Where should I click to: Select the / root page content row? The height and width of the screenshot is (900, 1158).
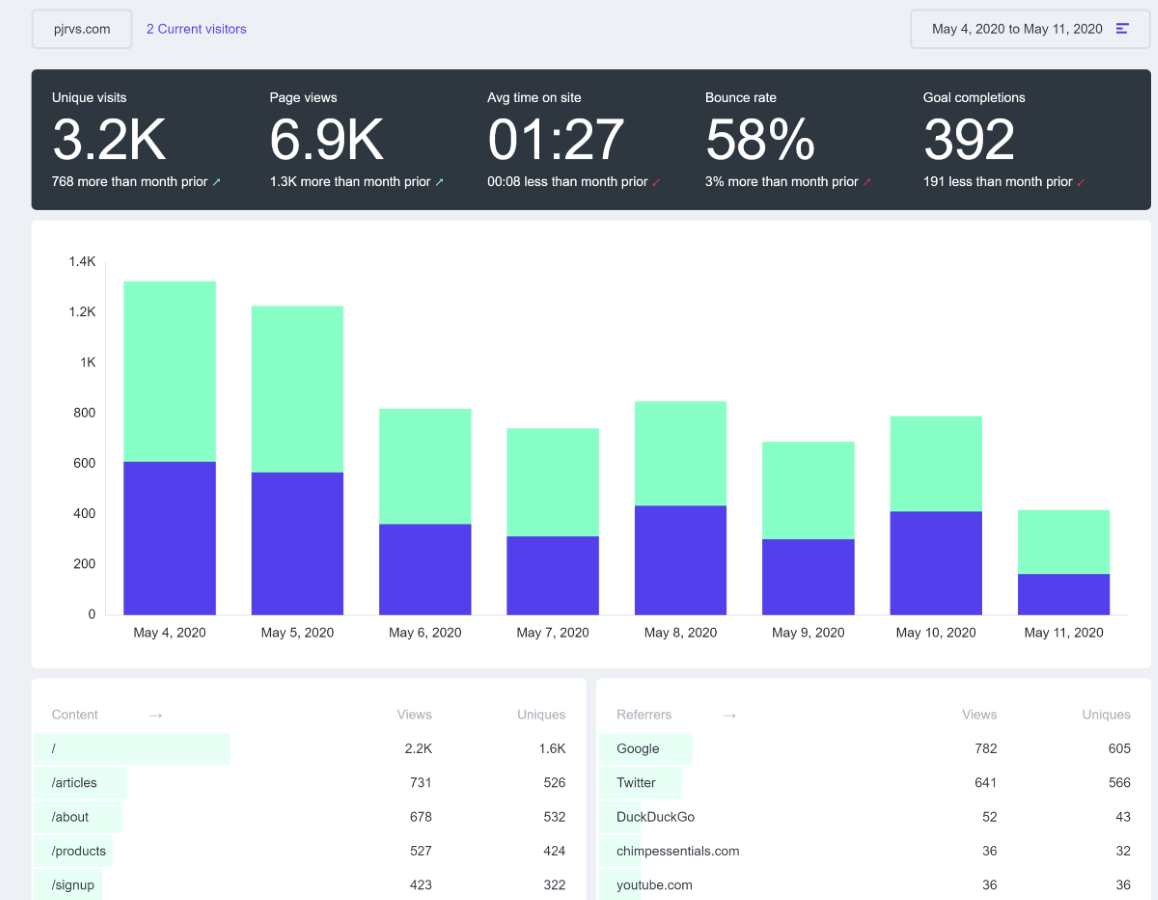point(309,749)
